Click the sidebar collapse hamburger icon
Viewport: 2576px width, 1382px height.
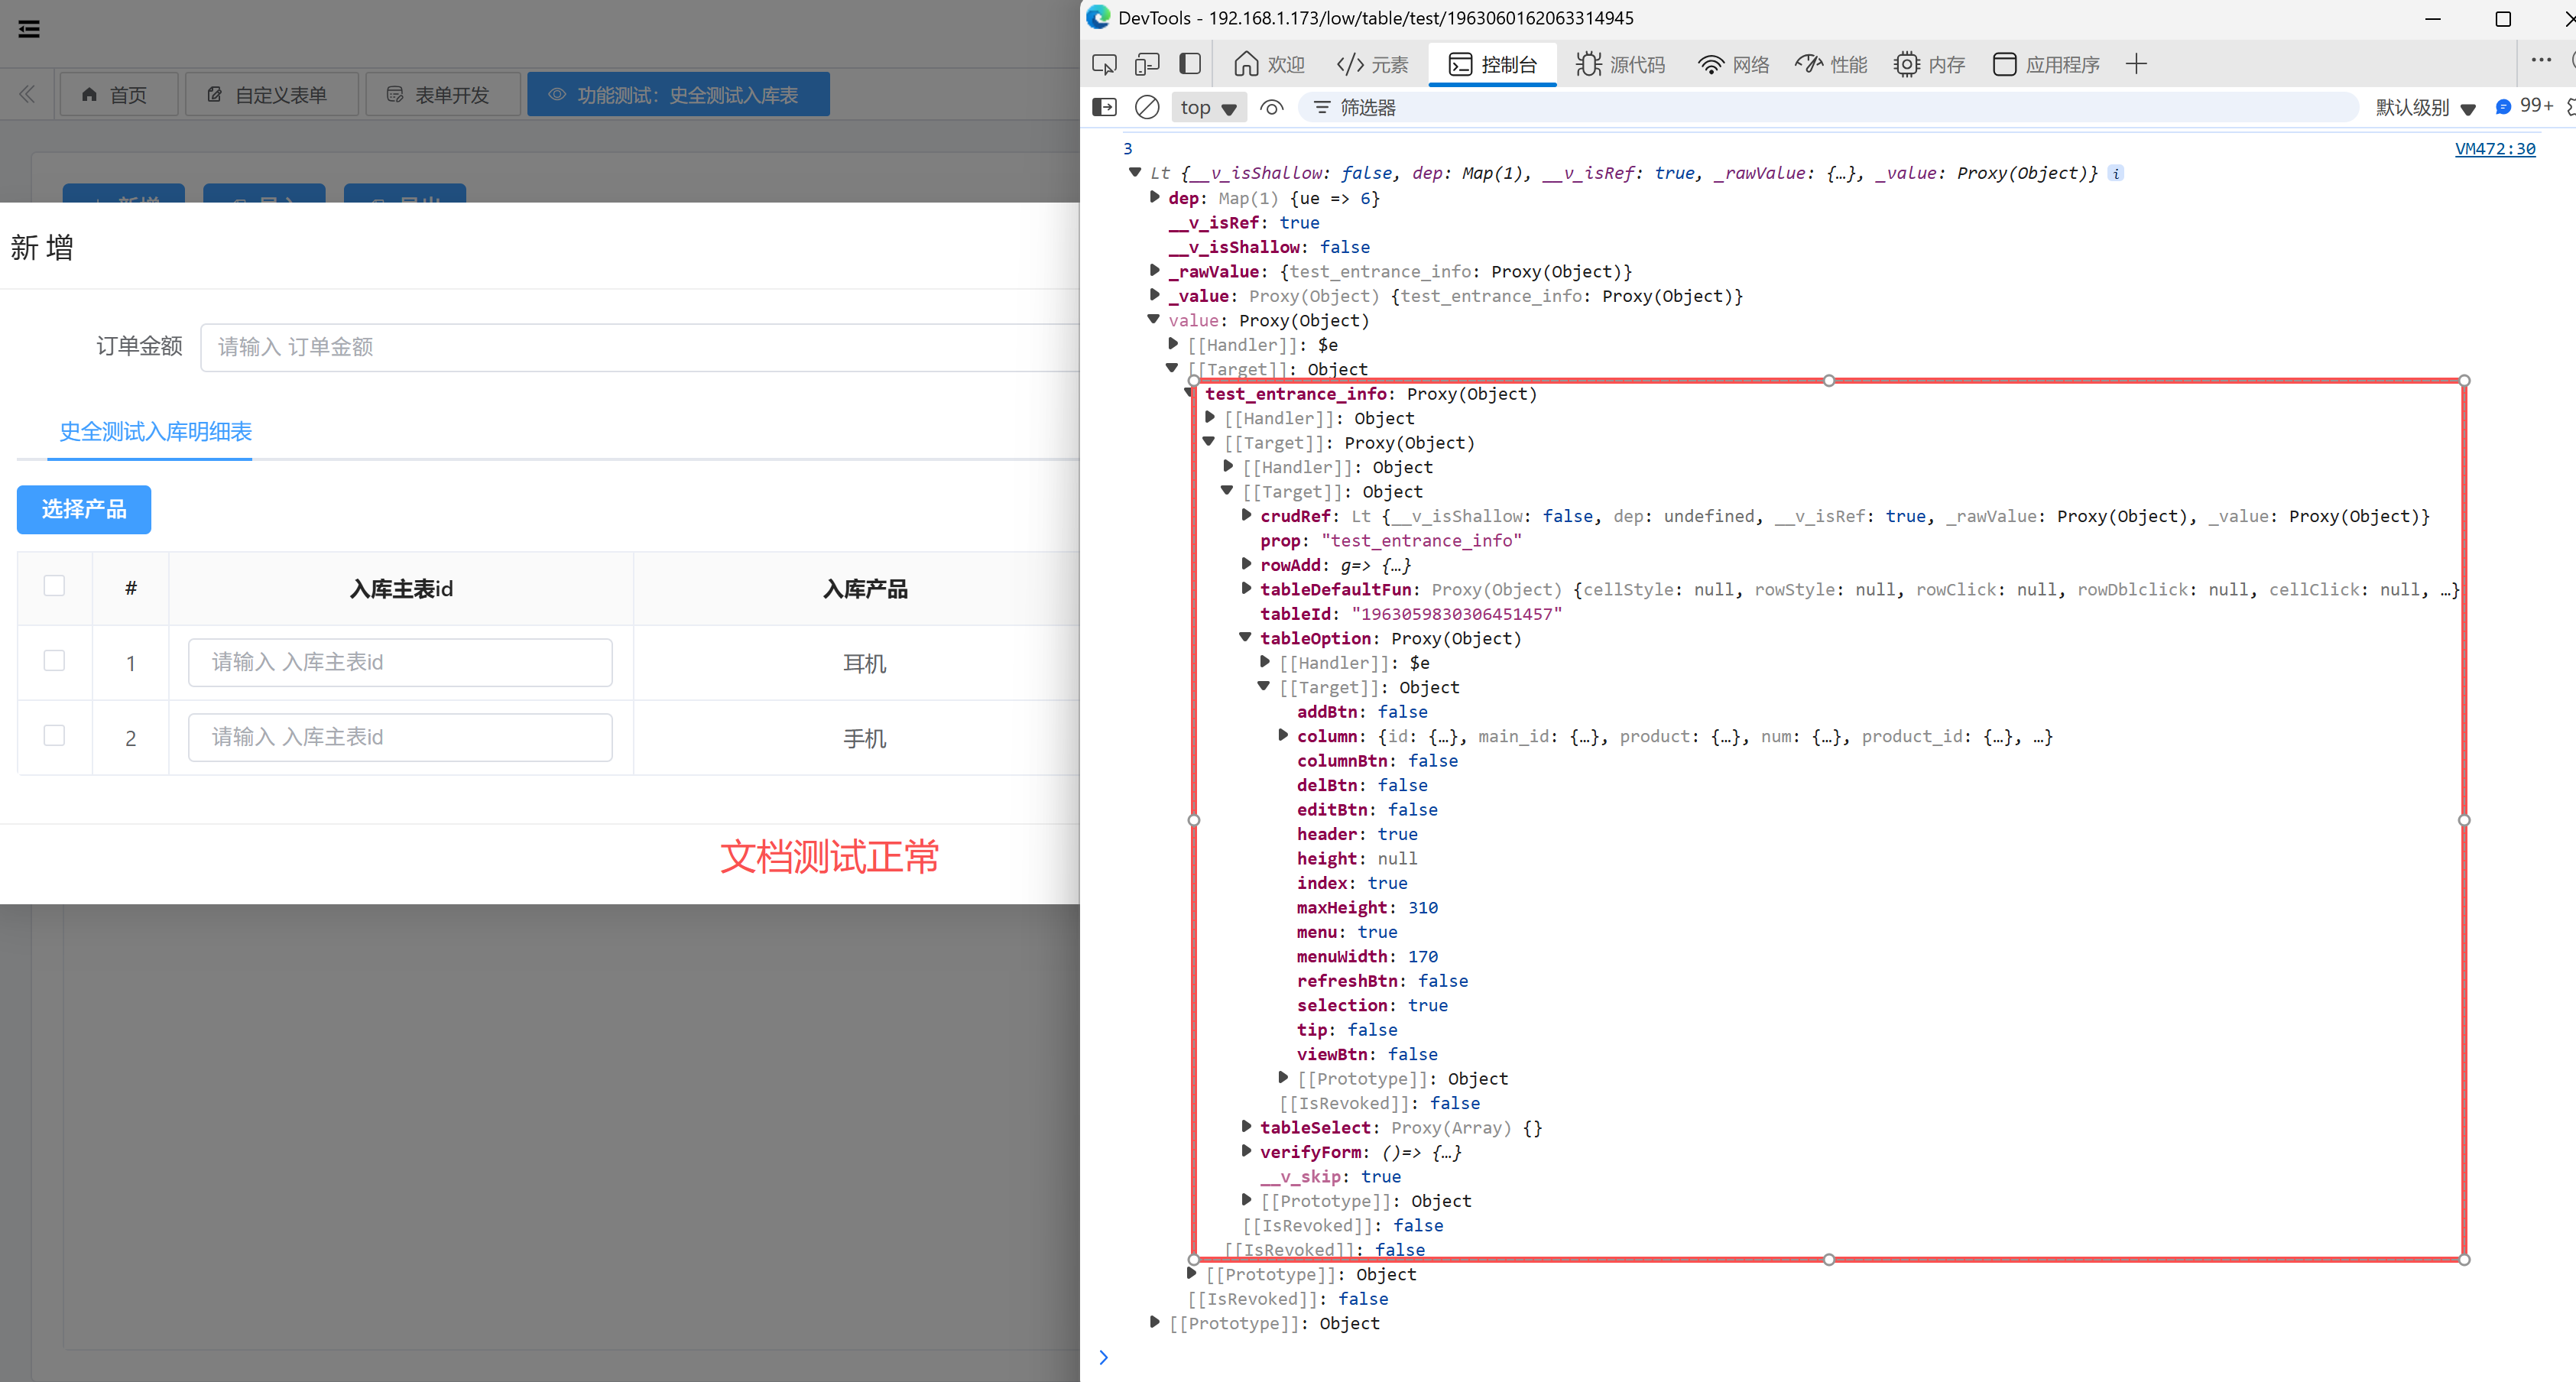tap(29, 28)
